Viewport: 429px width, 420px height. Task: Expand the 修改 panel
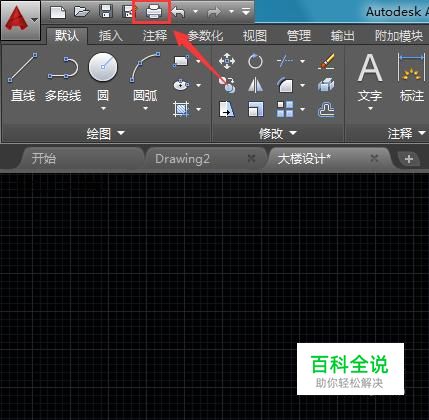[x=278, y=133]
